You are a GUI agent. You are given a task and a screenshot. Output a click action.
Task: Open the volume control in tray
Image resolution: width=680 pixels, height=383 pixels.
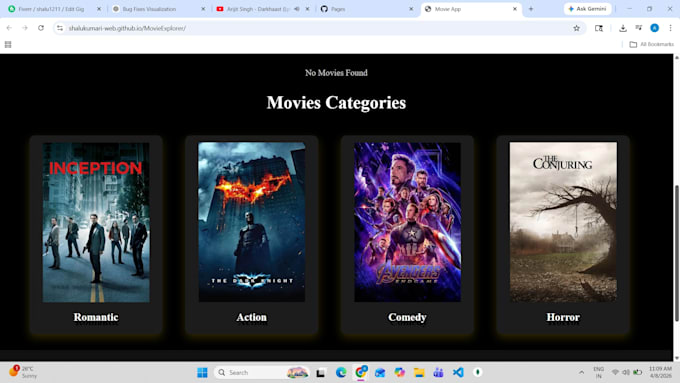pyautogui.click(x=626, y=372)
